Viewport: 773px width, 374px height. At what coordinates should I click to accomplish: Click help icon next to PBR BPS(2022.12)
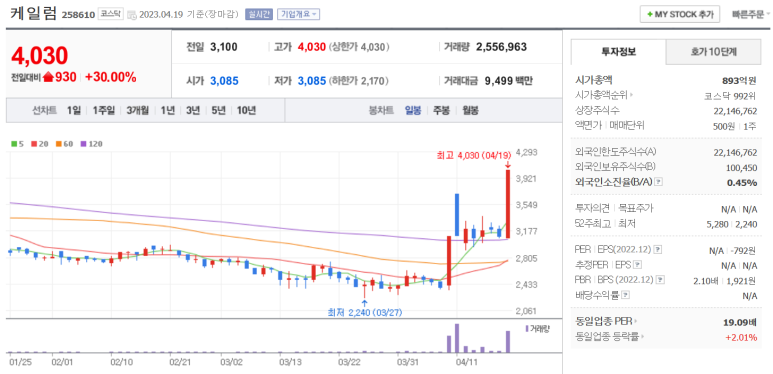[660, 280]
